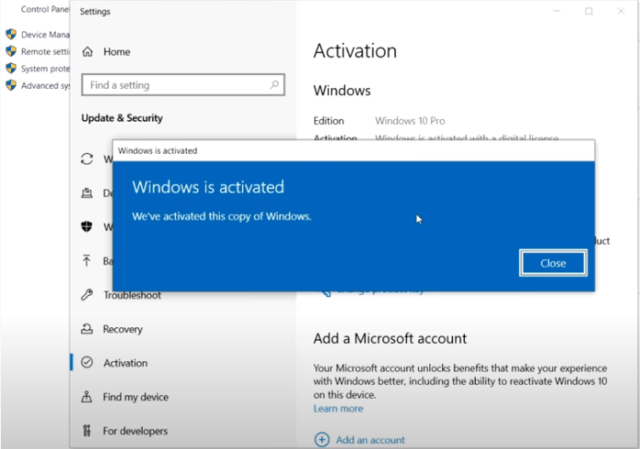Click the Find my device icon
Viewport: 640px width, 449px height.
87,396
